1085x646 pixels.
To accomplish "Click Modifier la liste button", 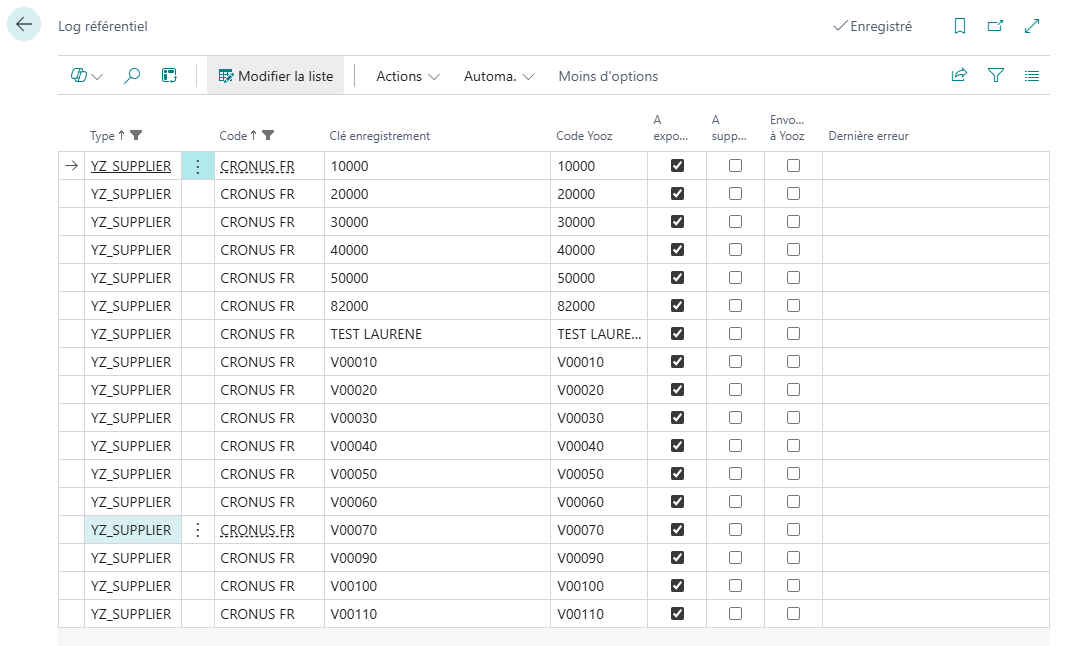I will point(276,76).
